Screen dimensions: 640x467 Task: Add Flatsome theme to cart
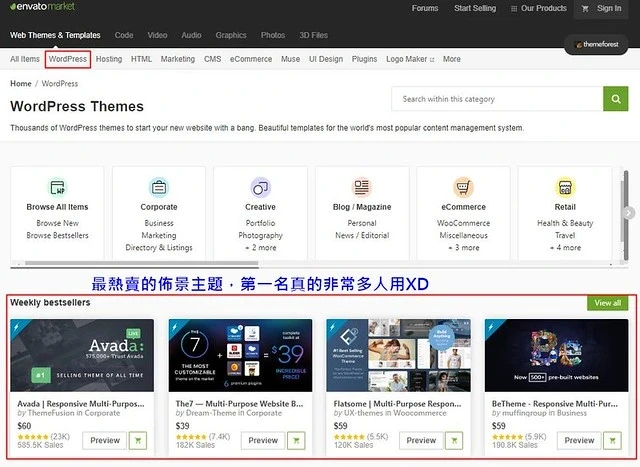(454, 440)
